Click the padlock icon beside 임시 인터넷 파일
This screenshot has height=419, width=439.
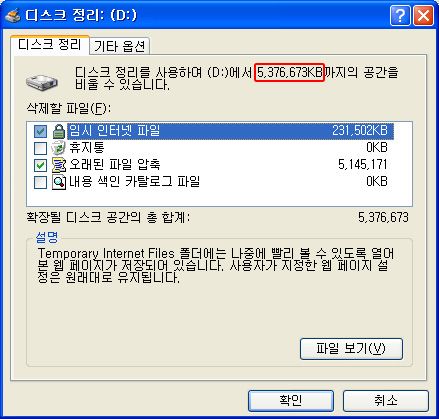tap(59, 131)
